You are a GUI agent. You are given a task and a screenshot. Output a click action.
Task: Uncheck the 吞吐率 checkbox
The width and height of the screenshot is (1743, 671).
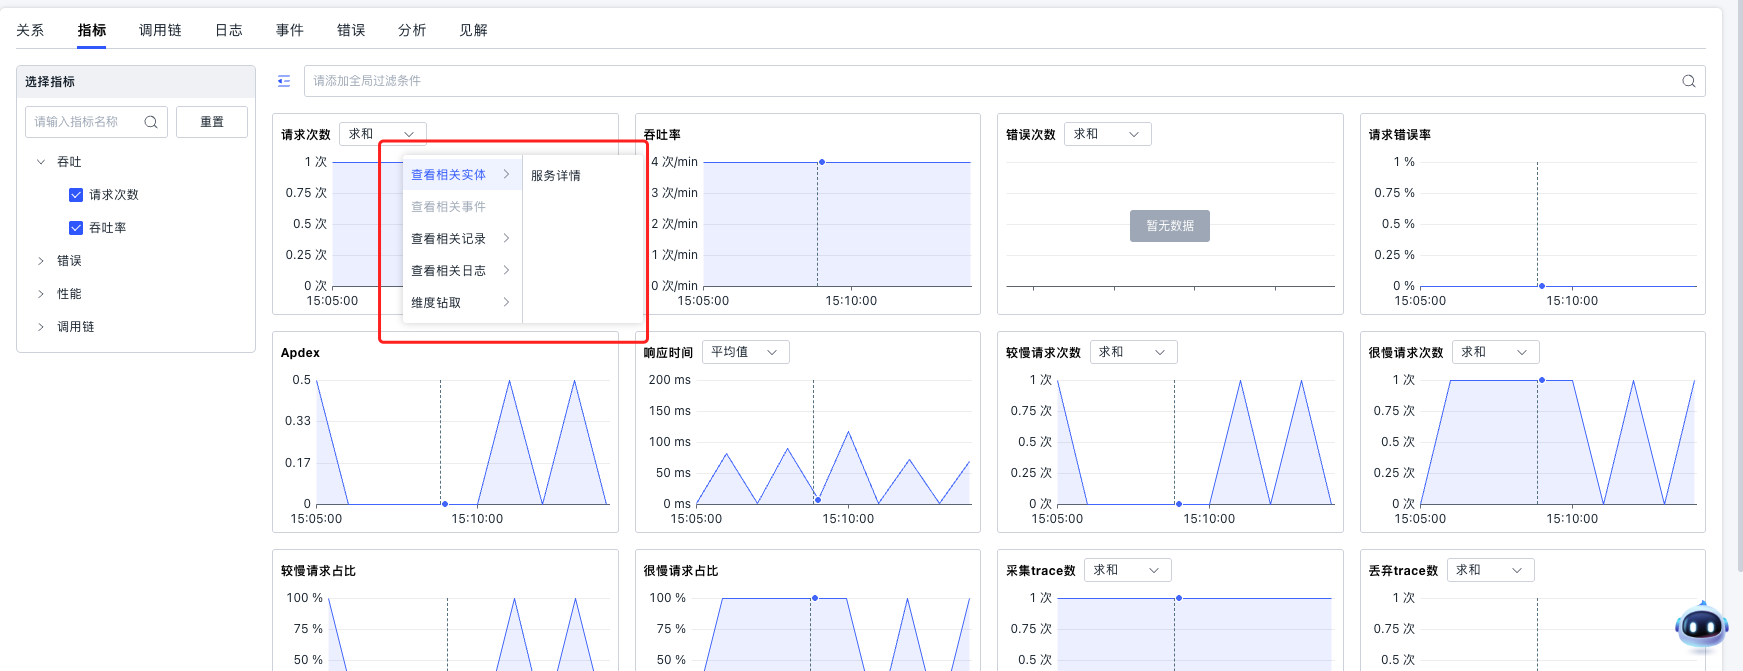(76, 228)
